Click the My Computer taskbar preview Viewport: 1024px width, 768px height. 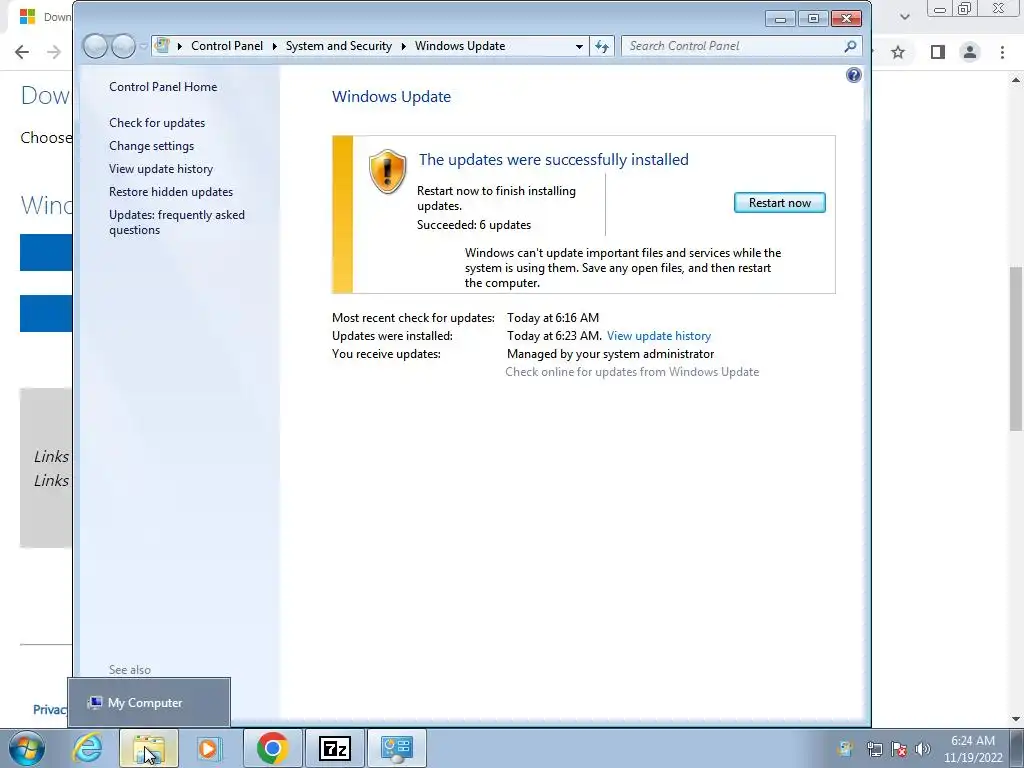tap(149, 702)
